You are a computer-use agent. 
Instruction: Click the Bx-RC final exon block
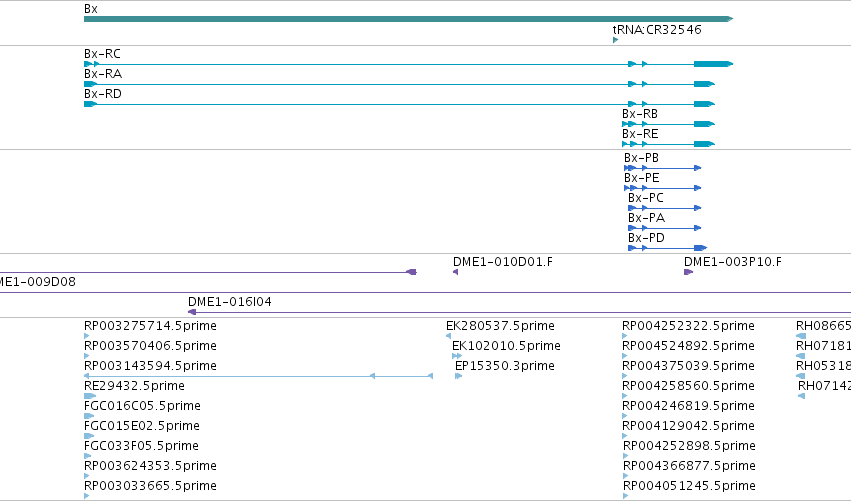tap(713, 64)
